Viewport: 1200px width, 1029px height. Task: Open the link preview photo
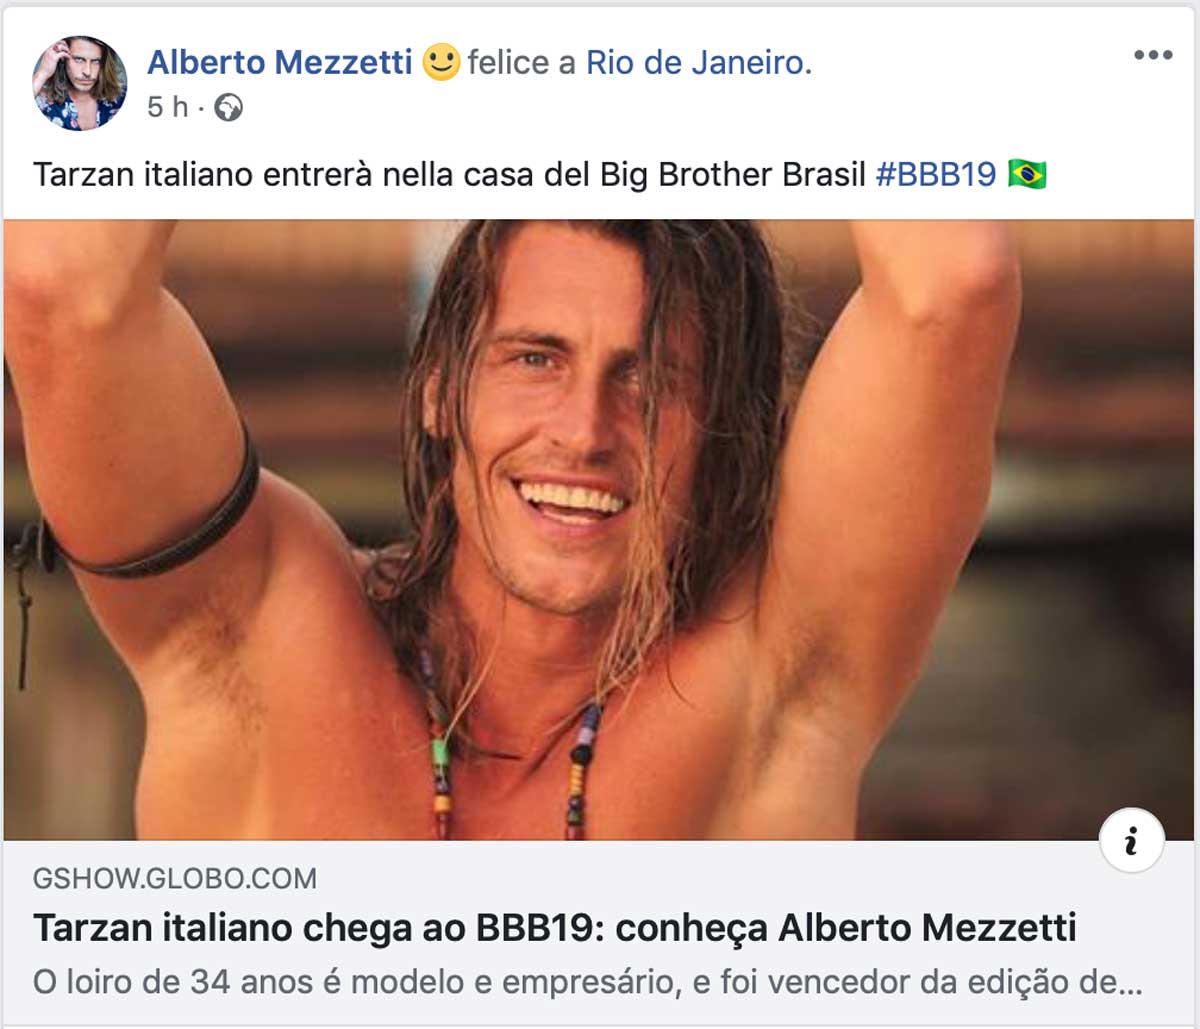[x=600, y=530]
